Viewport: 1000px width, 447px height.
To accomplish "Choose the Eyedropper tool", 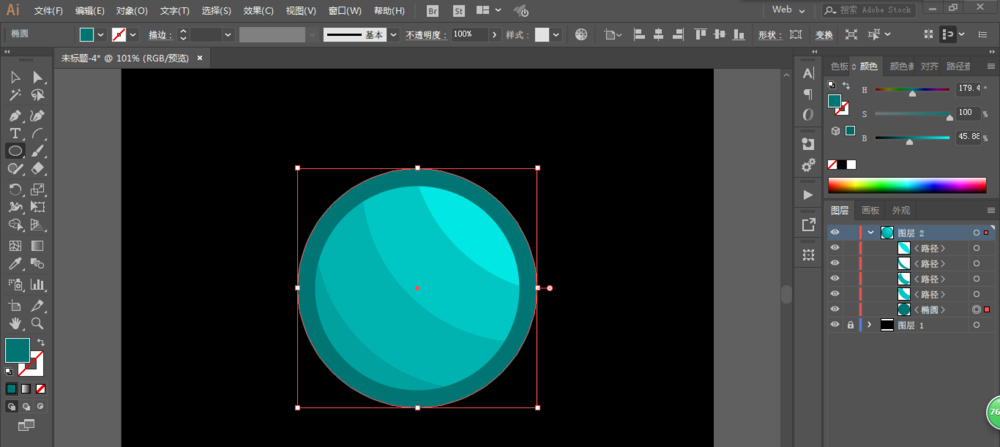I will coord(15,264).
